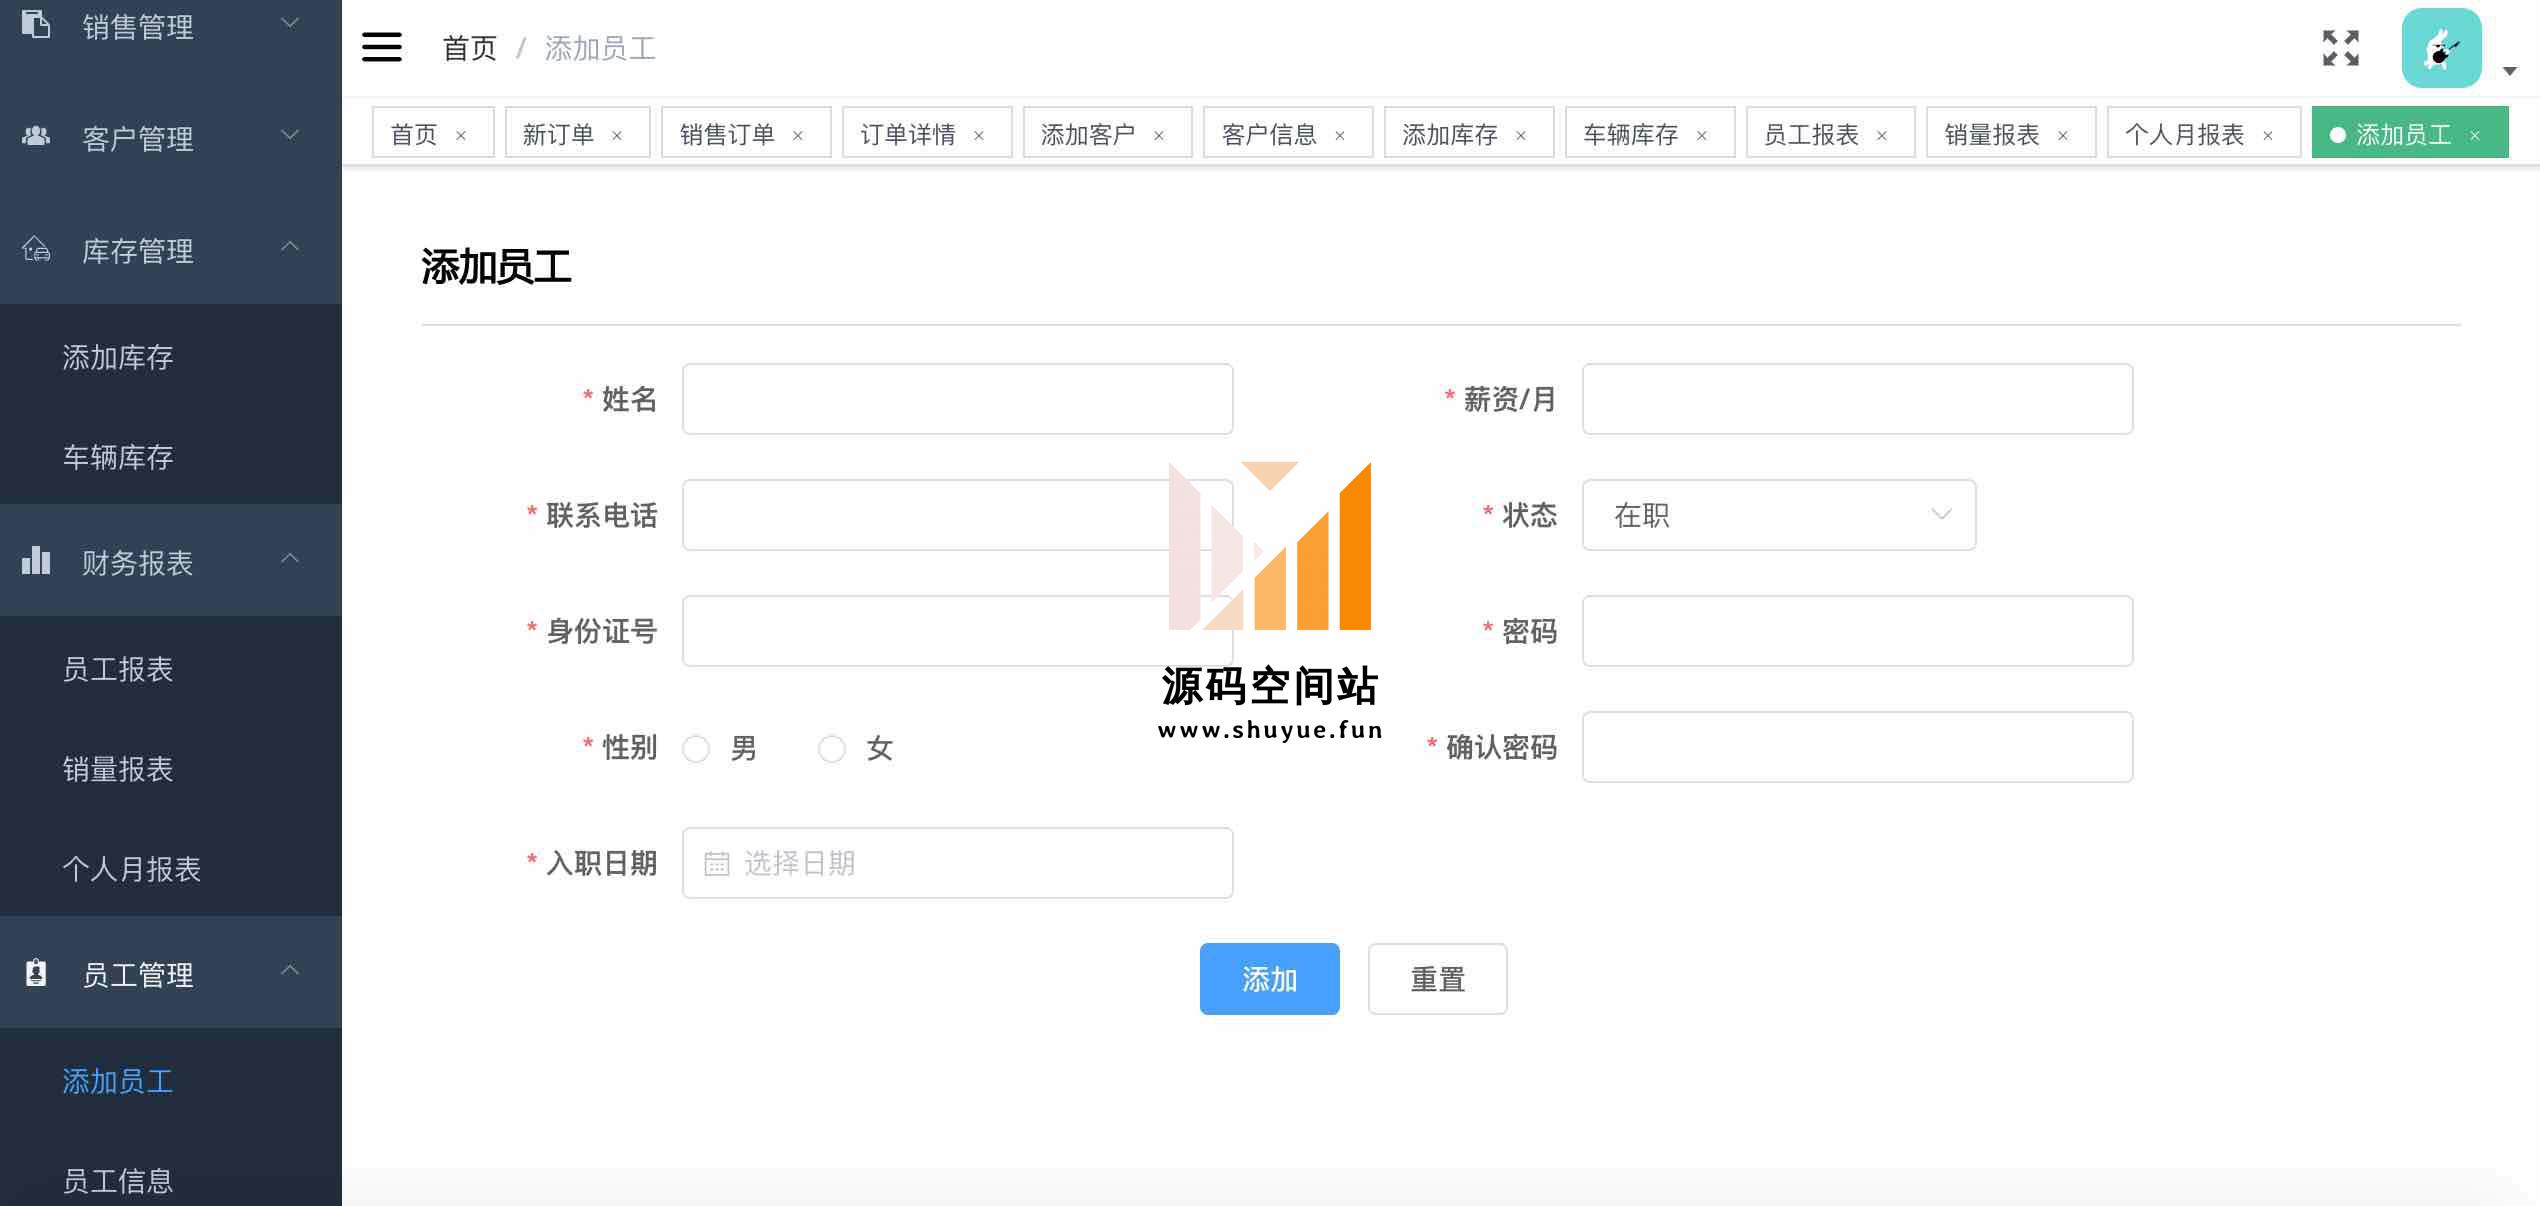Open 添加库存 in the sidebar
The image size is (2540, 1206).
coord(171,357)
